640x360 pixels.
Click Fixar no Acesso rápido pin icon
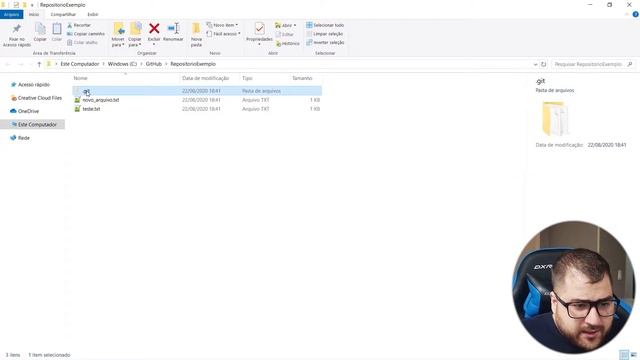click(x=17, y=29)
